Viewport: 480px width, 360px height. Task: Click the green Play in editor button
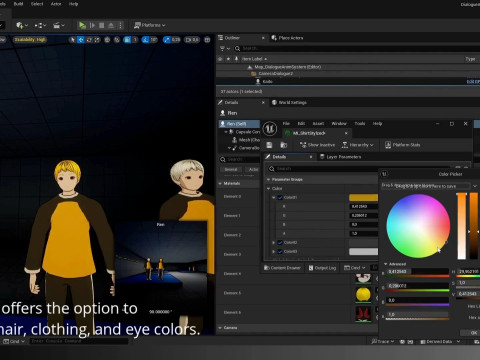click(x=82, y=25)
